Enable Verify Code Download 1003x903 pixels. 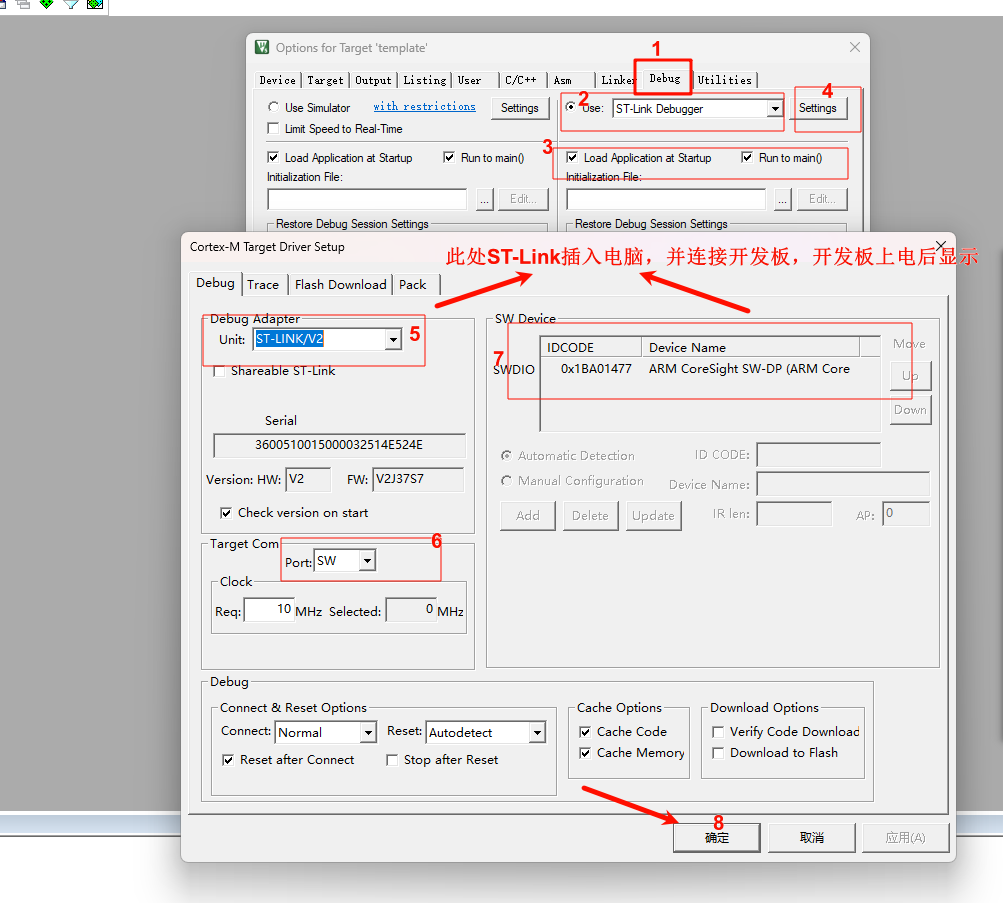(x=718, y=732)
